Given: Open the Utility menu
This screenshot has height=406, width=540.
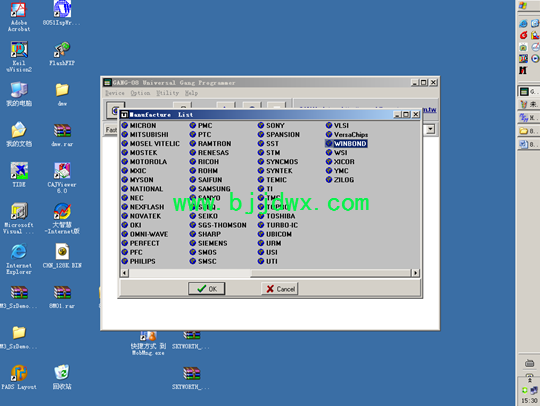Looking at the screenshot, I should pyautogui.click(x=168, y=93).
